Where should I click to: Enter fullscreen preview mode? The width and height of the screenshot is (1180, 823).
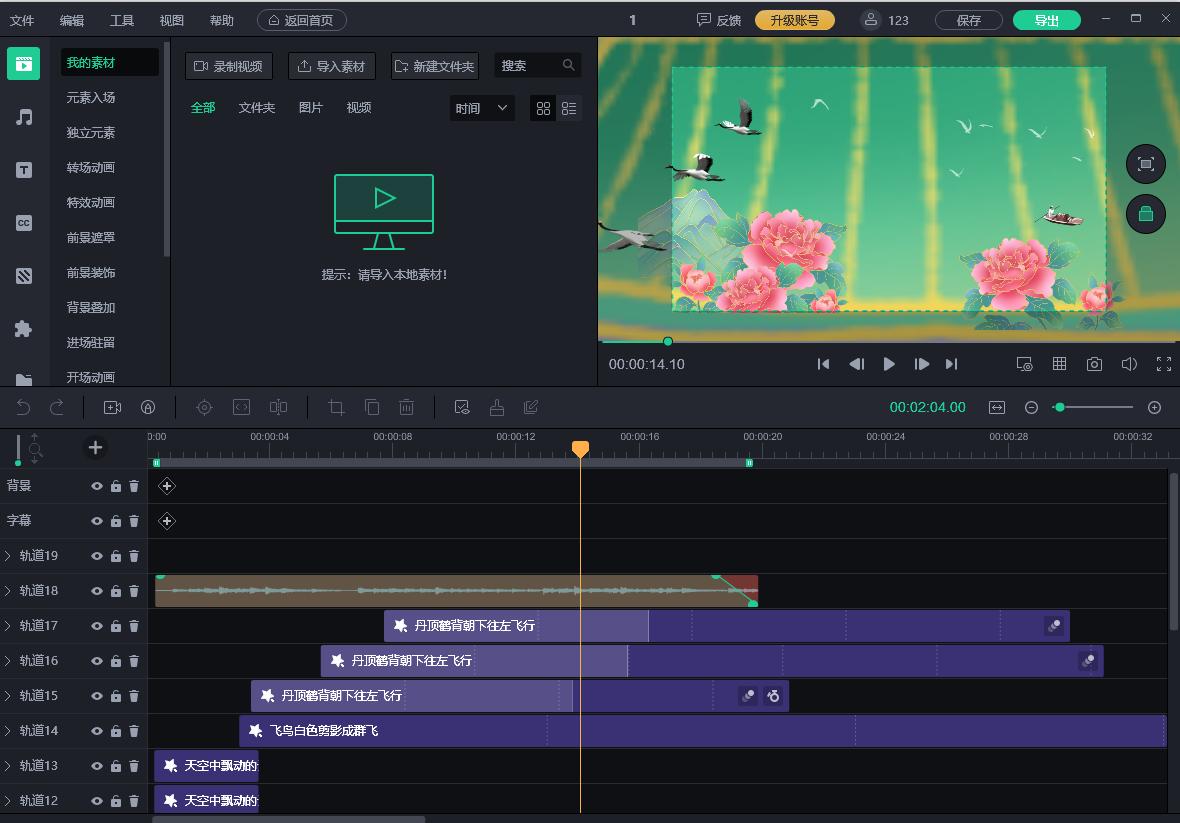1164,364
